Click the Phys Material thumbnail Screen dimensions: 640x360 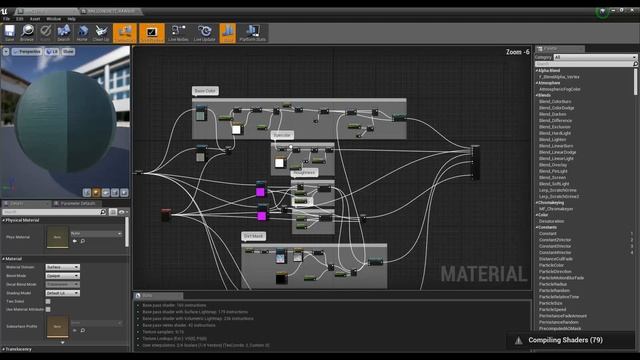pyautogui.click(x=58, y=237)
